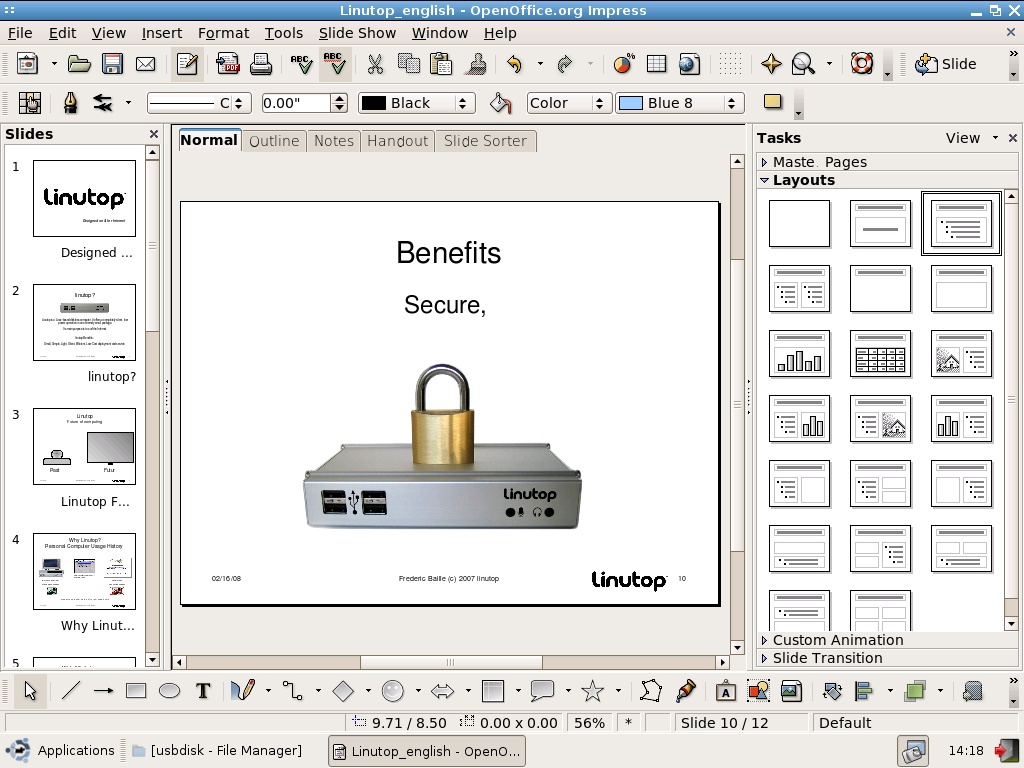
Task: Expand the Slide Transition section
Action: coord(827,658)
